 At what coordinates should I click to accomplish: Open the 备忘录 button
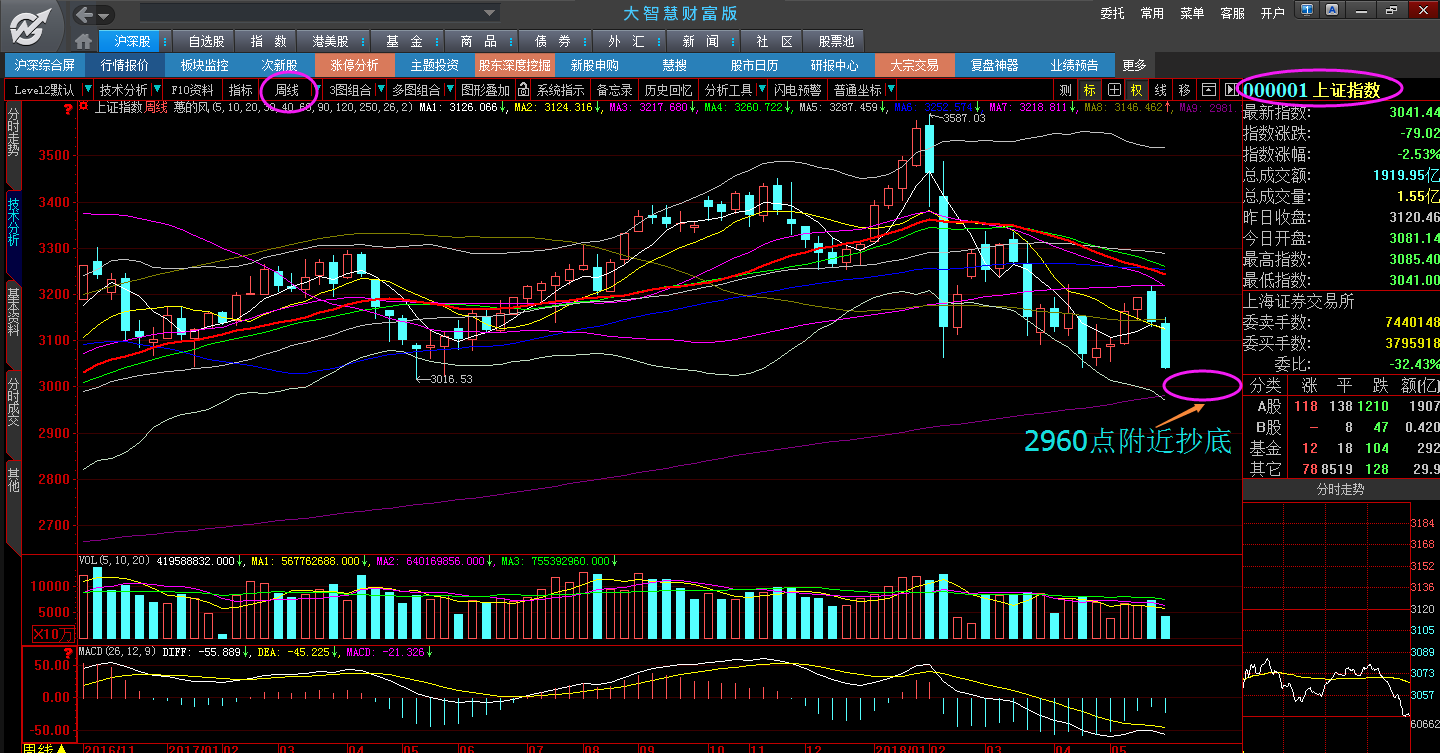click(x=615, y=90)
